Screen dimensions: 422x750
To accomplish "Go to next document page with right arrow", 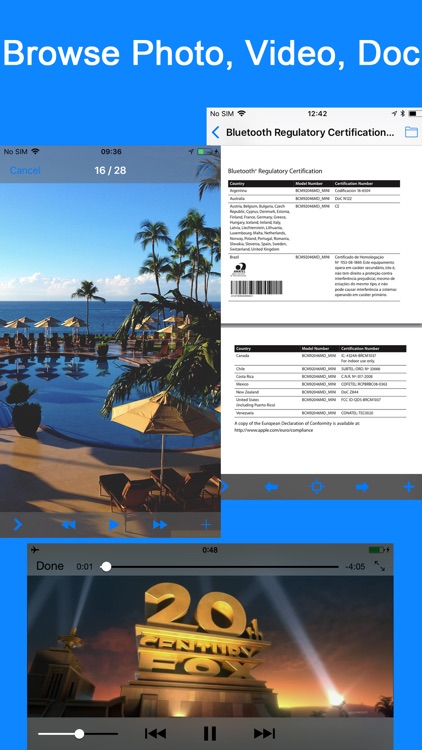I will 362,487.
